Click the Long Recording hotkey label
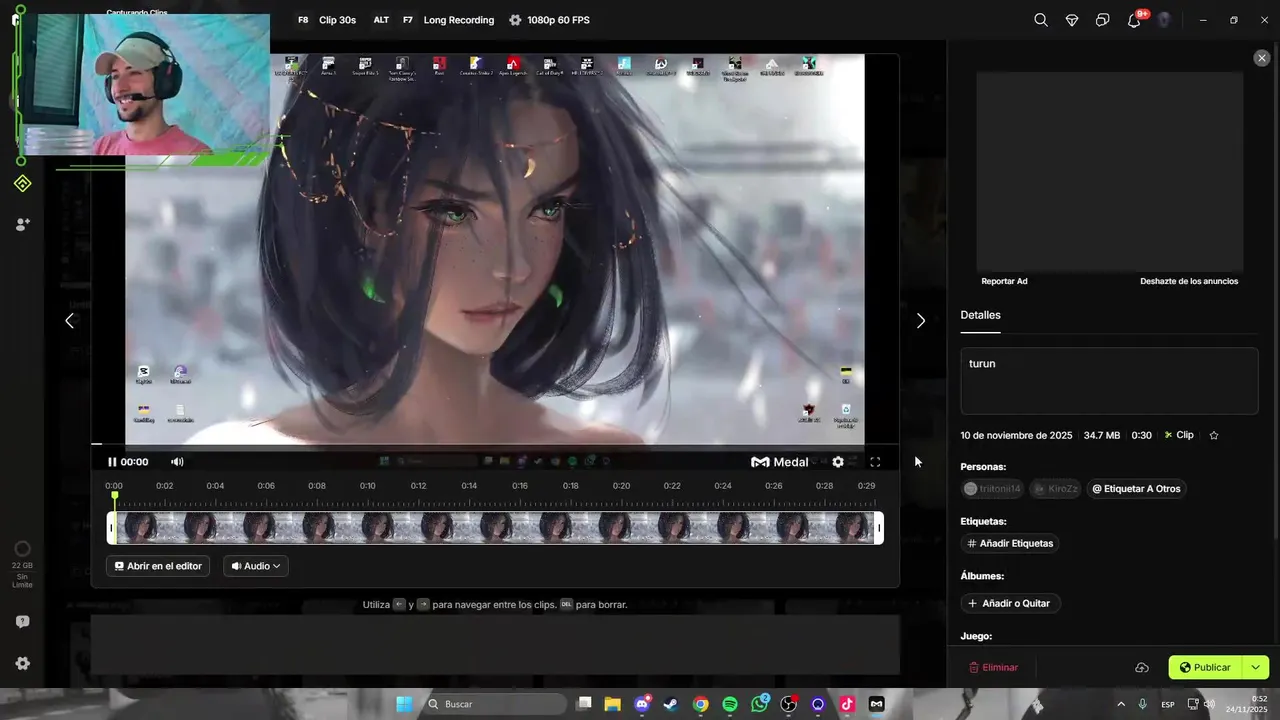Screen dimensions: 1280x720 (x=458, y=20)
